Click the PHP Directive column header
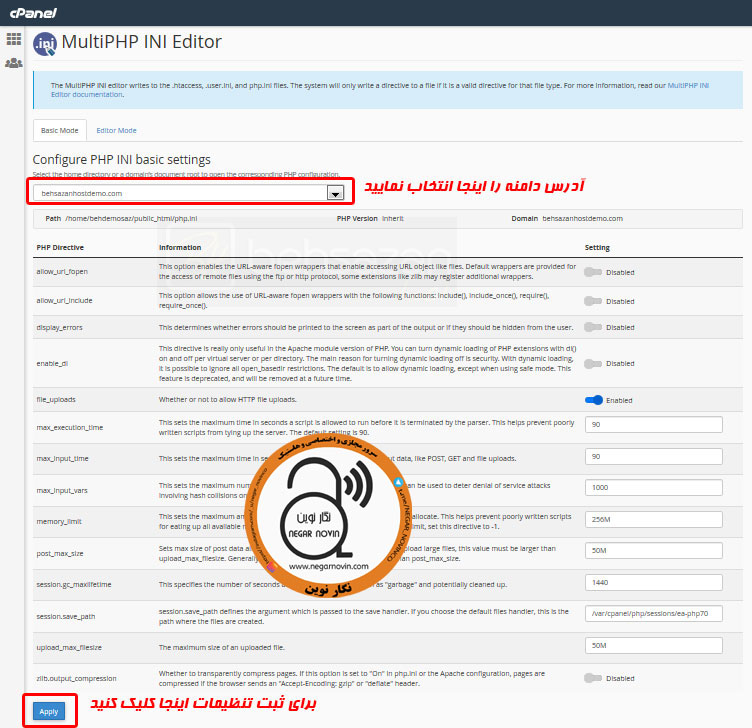This screenshot has height=728, width=752. tap(60, 247)
